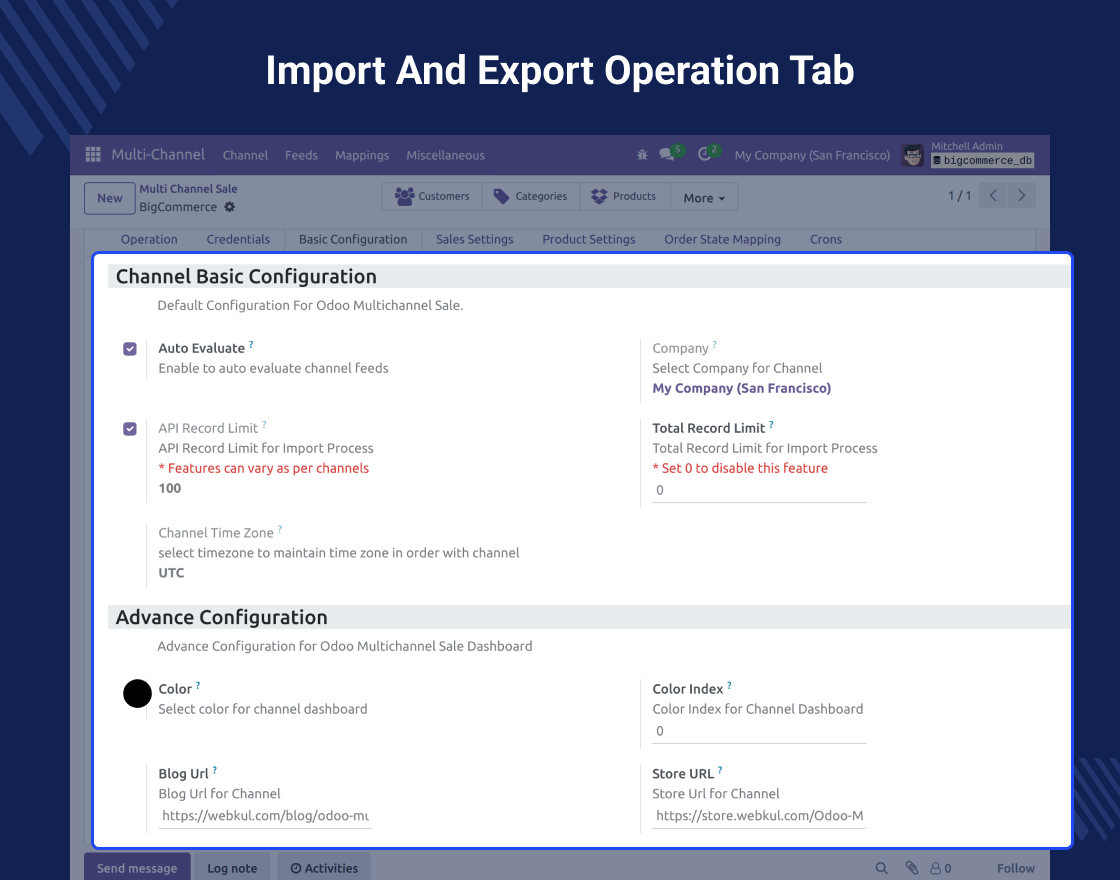Screen dimensions: 1120x880
Task: Open the Customers stat button
Action: pyautogui.click(x=432, y=196)
